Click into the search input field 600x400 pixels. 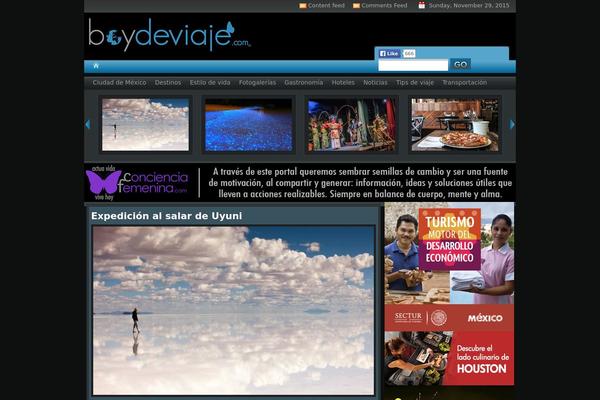pos(413,65)
